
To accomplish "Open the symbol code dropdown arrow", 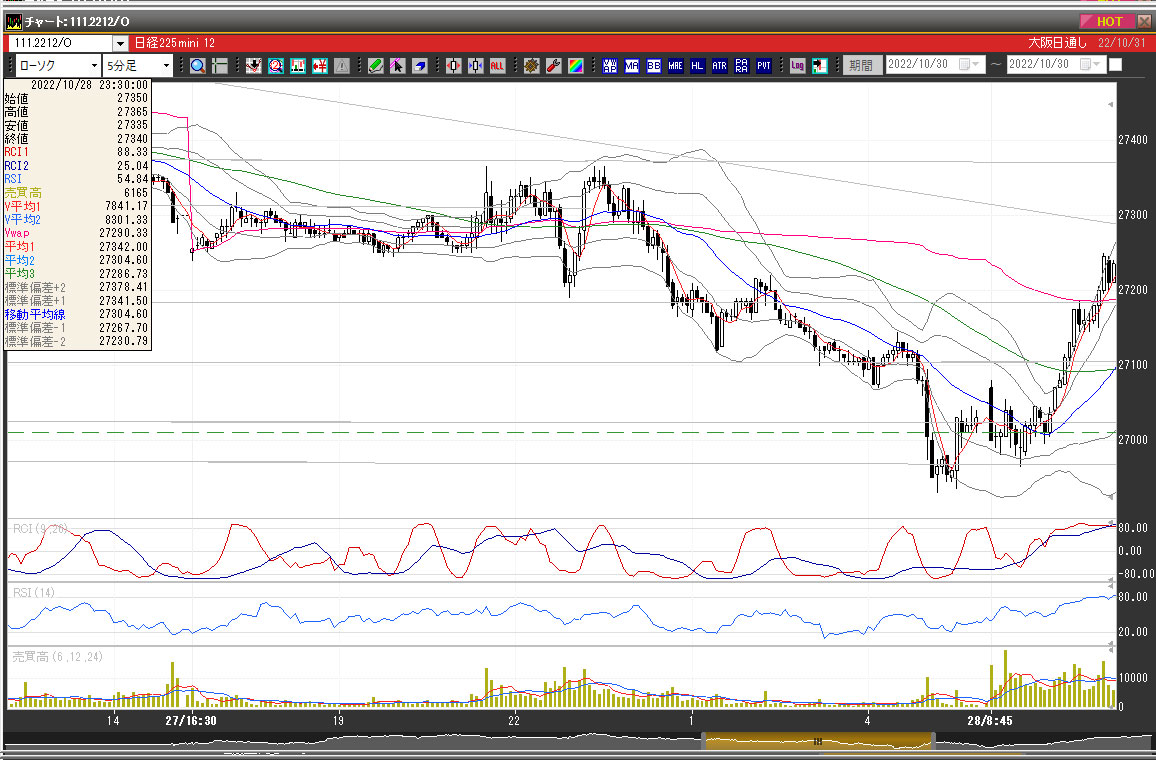I will click(120, 43).
